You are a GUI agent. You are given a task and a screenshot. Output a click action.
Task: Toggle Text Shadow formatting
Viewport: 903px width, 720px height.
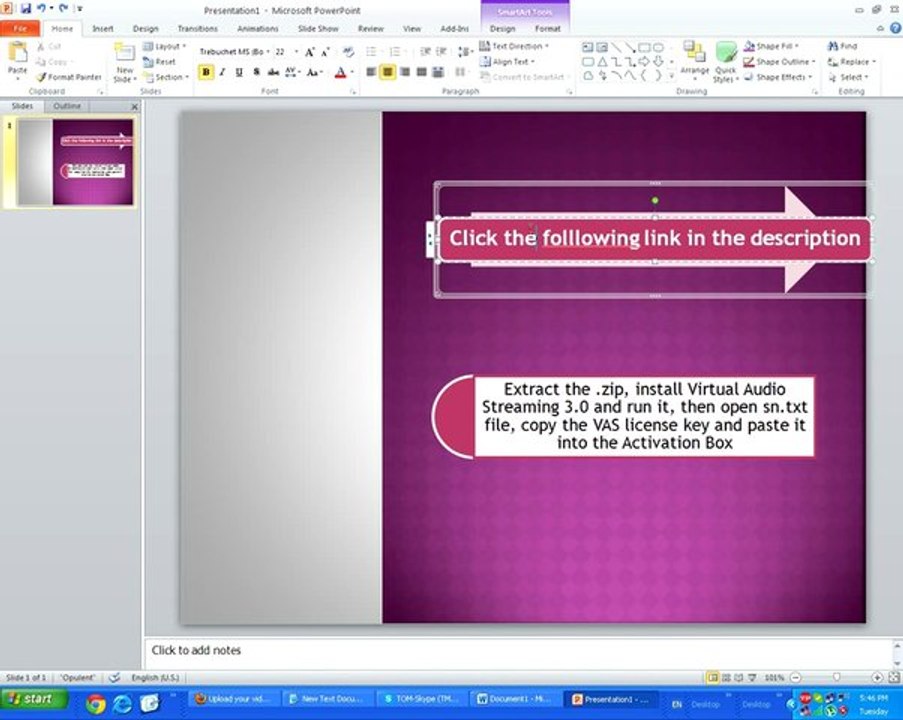(x=256, y=72)
